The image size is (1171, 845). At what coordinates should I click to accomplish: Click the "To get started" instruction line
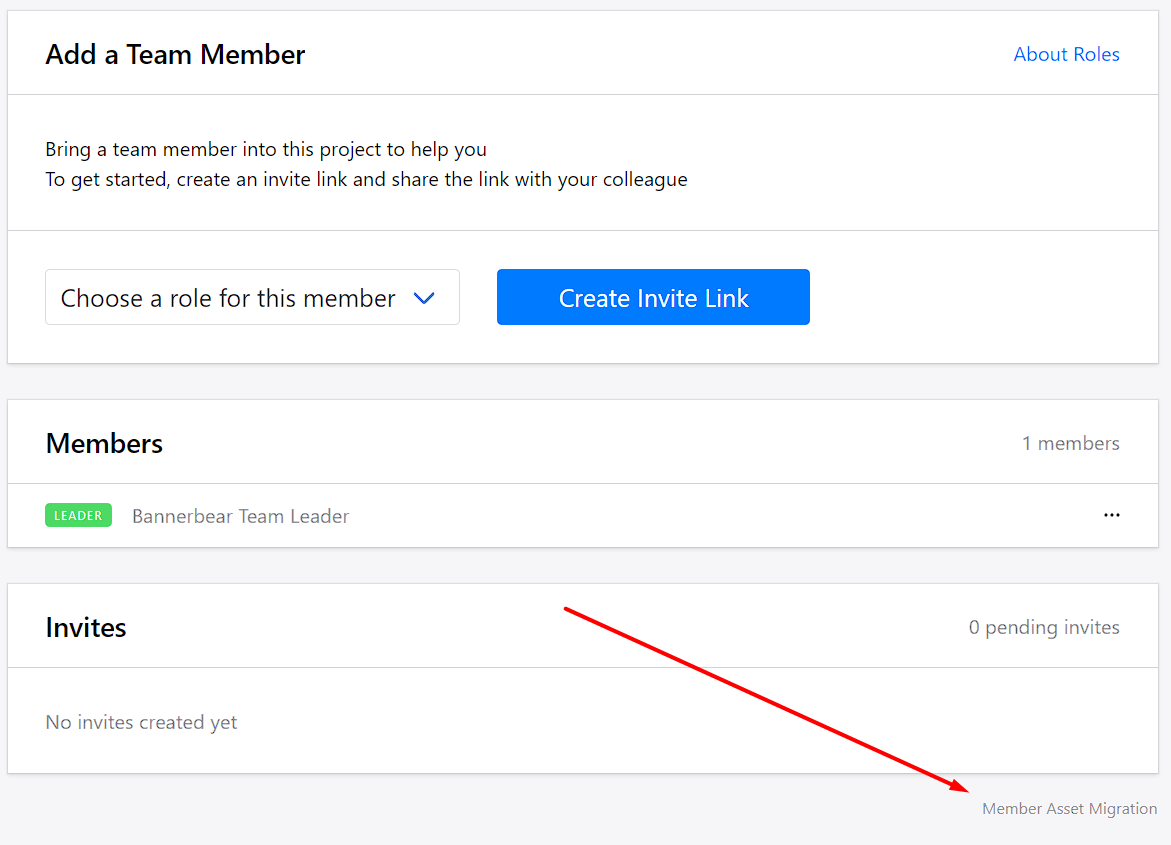(366, 180)
